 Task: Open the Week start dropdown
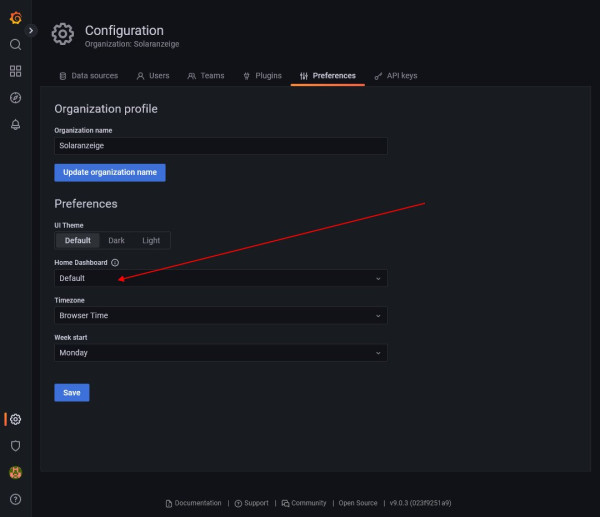click(x=220, y=353)
